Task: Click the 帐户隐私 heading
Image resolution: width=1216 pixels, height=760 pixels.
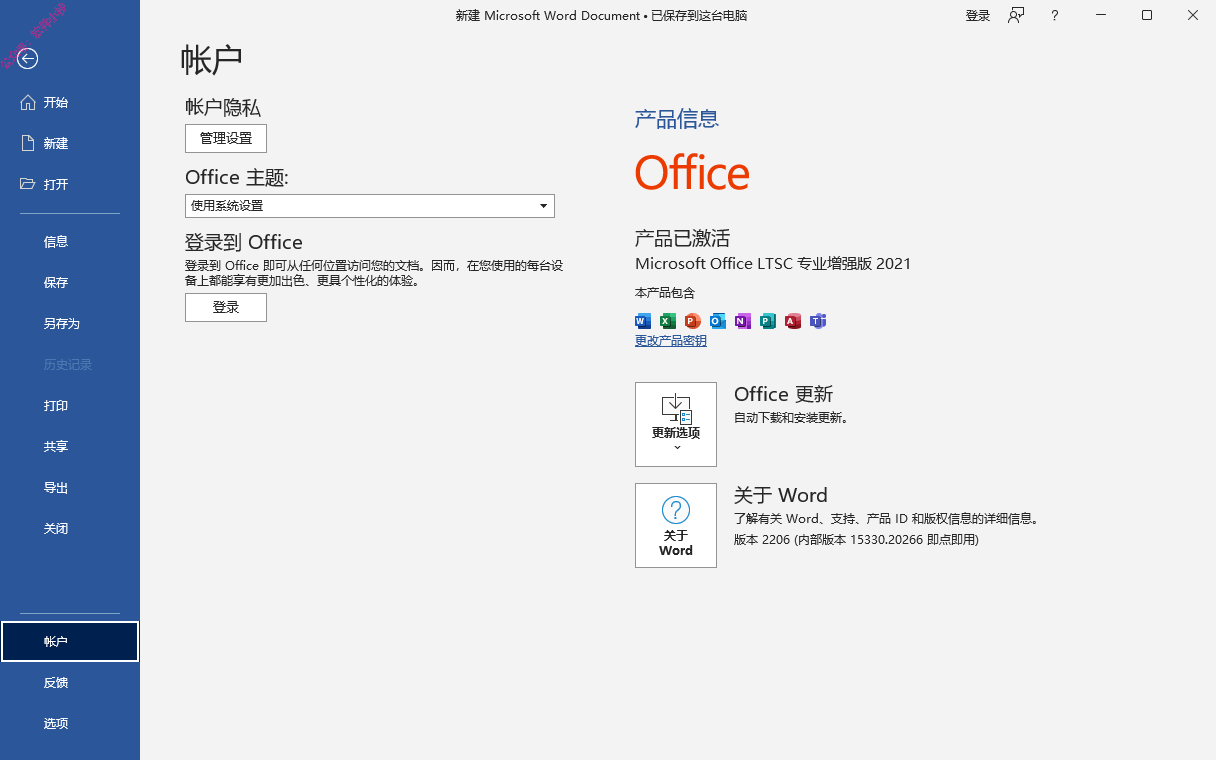Action: (223, 107)
